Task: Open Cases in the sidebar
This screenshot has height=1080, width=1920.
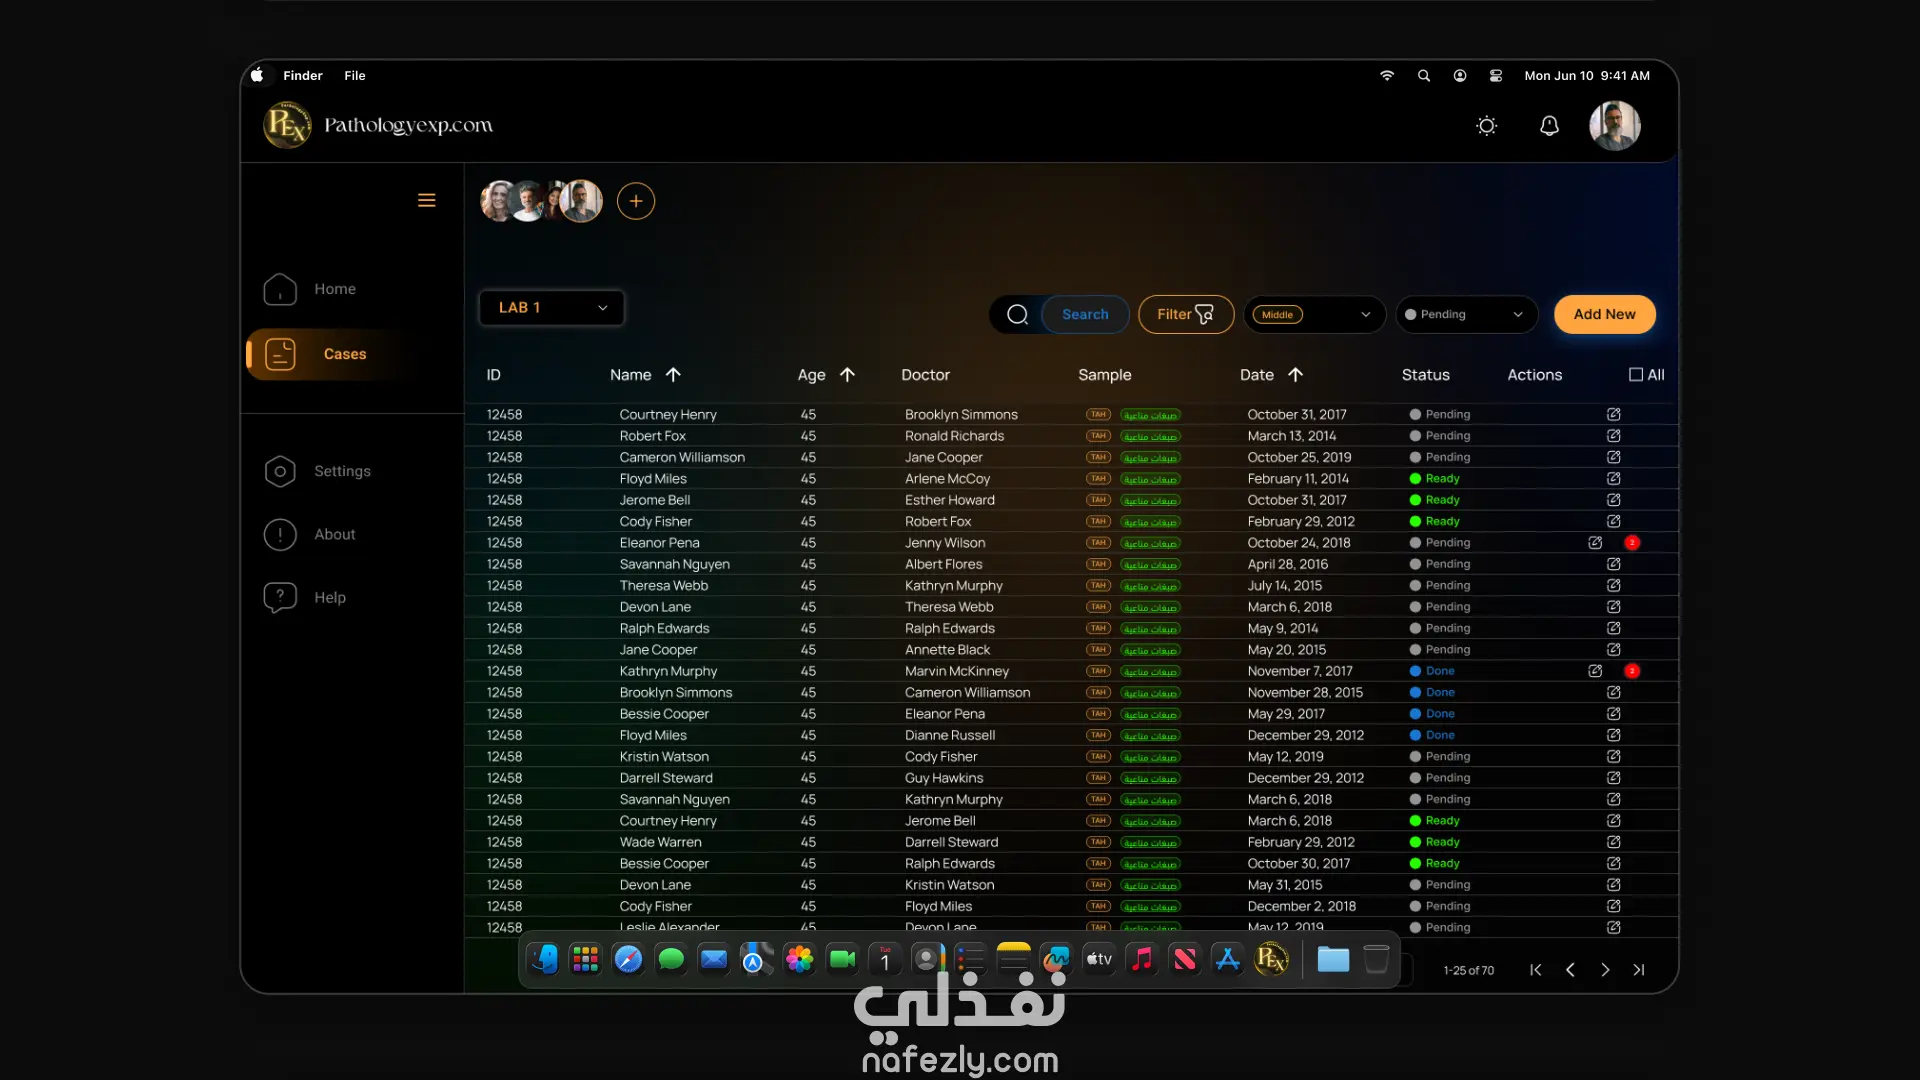Action: point(344,354)
